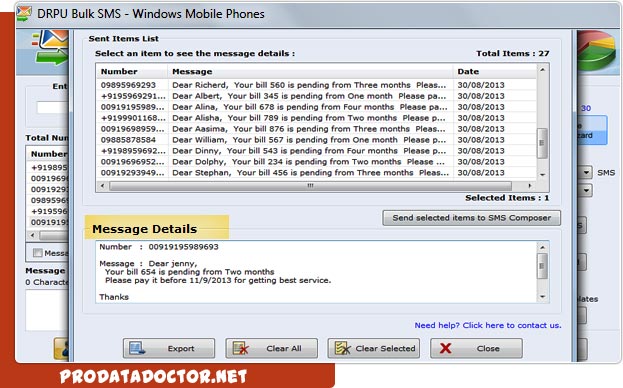The width and height of the screenshot is (623, 388).
Task: Click Message Details scroll up arrow
Action: [x=542, y=247]
